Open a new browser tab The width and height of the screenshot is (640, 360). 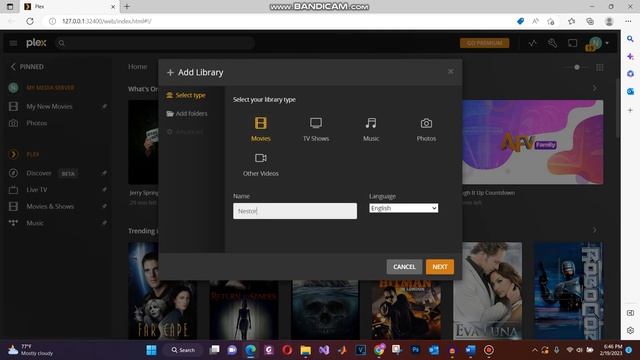coord(127,7)
